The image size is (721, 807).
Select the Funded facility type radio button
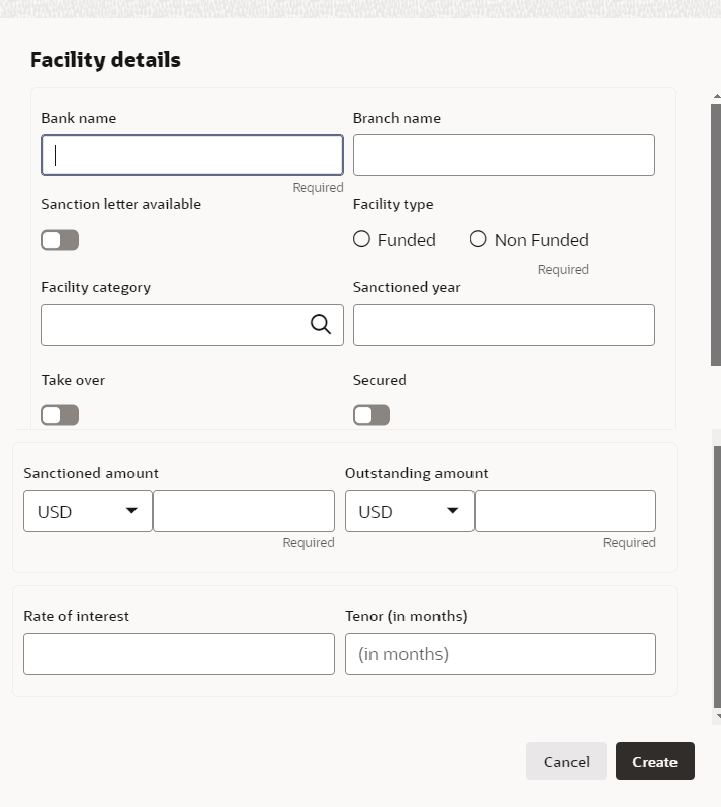pyautogui.click(x=361, y=239)
